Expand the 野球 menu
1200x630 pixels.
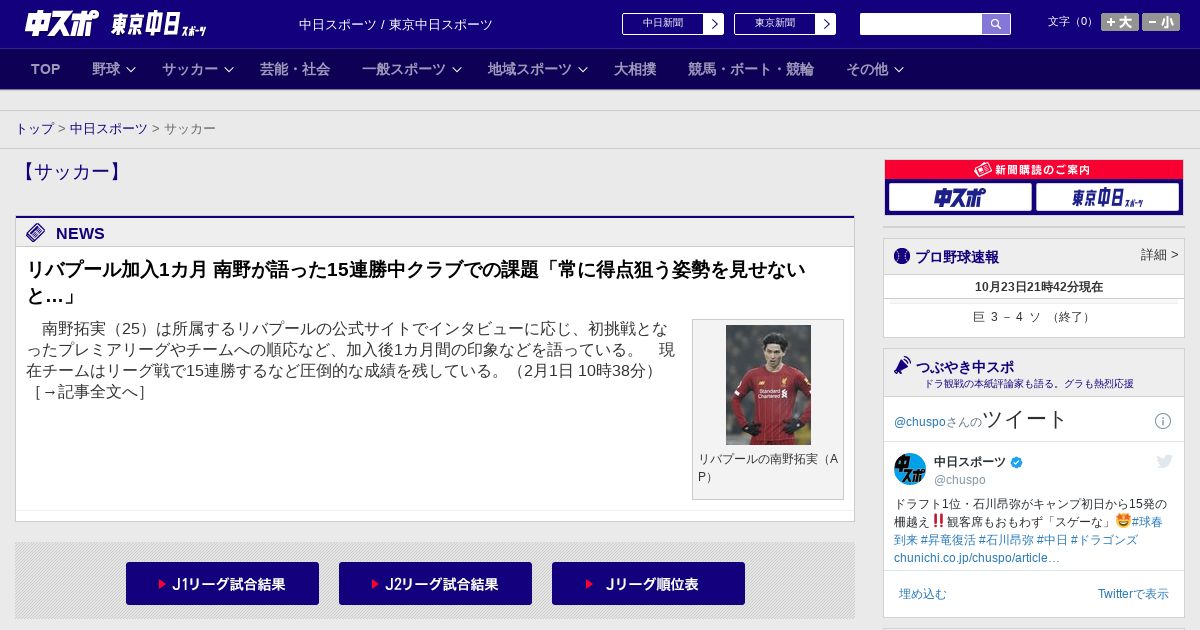(x=114, y=69)
